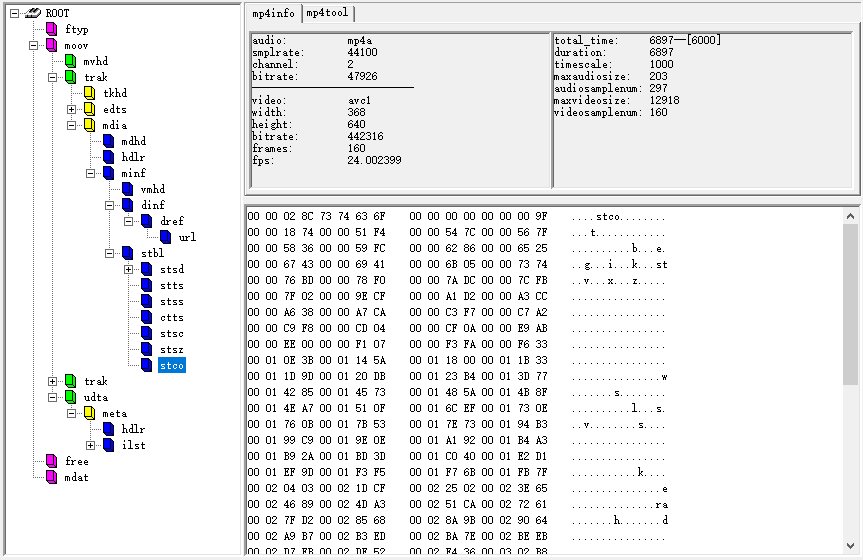Click the blue vmhd box icon
Viewport: 863px width, 560px height.
pyautogui.click(x=128, y=189)
